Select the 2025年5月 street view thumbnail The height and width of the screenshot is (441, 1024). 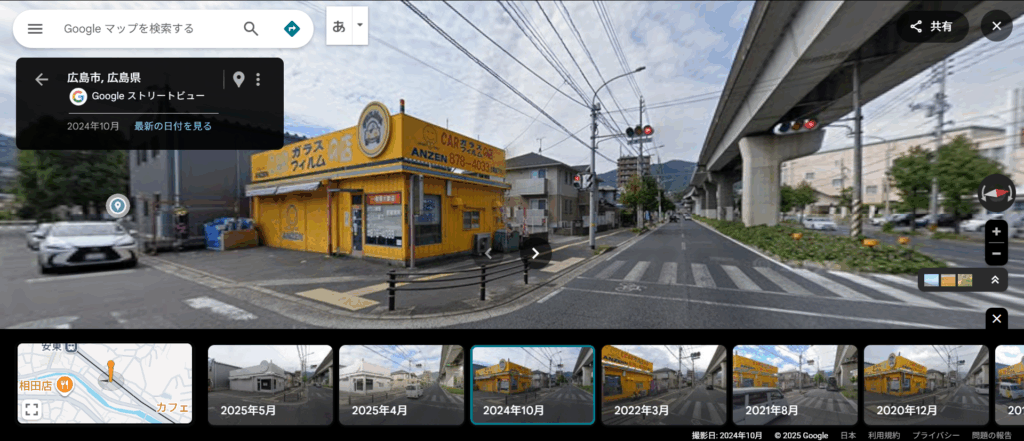(269, 385)
